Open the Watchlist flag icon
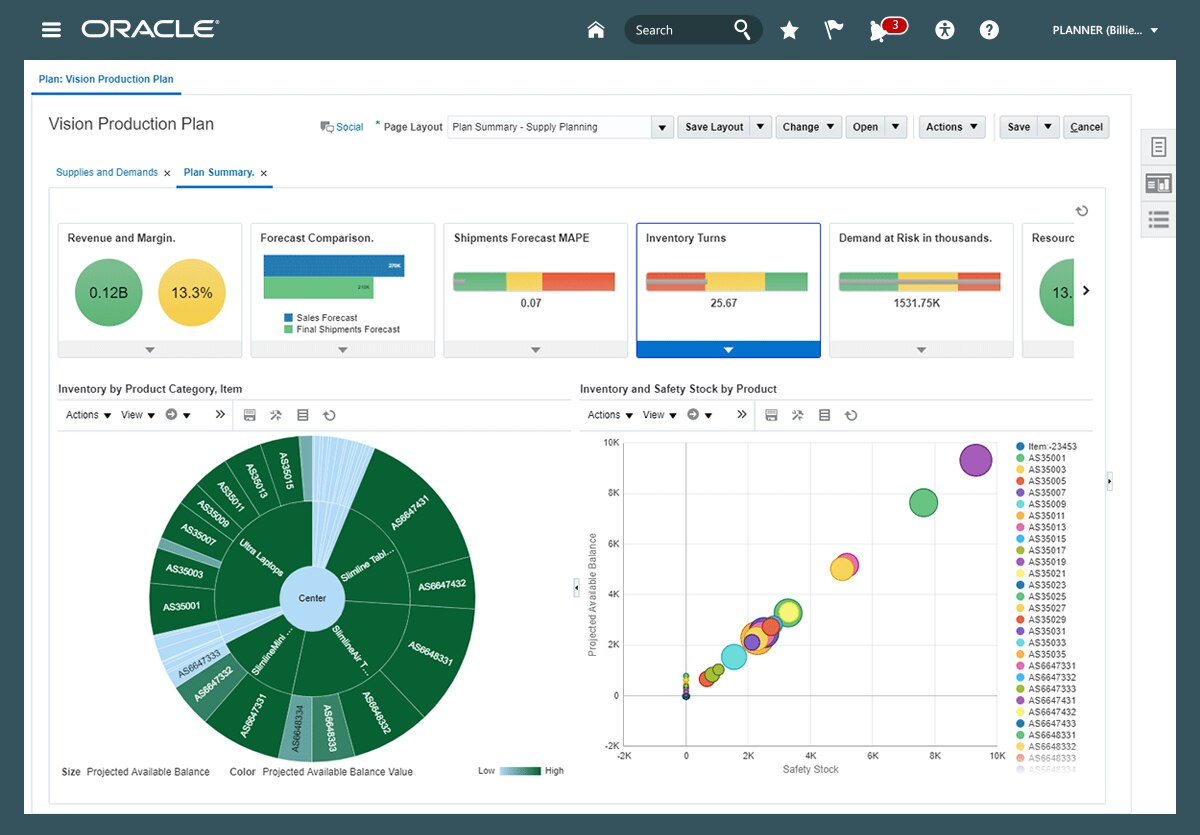The width and height of the screenshot is (1200, 835). click(834, 30)
